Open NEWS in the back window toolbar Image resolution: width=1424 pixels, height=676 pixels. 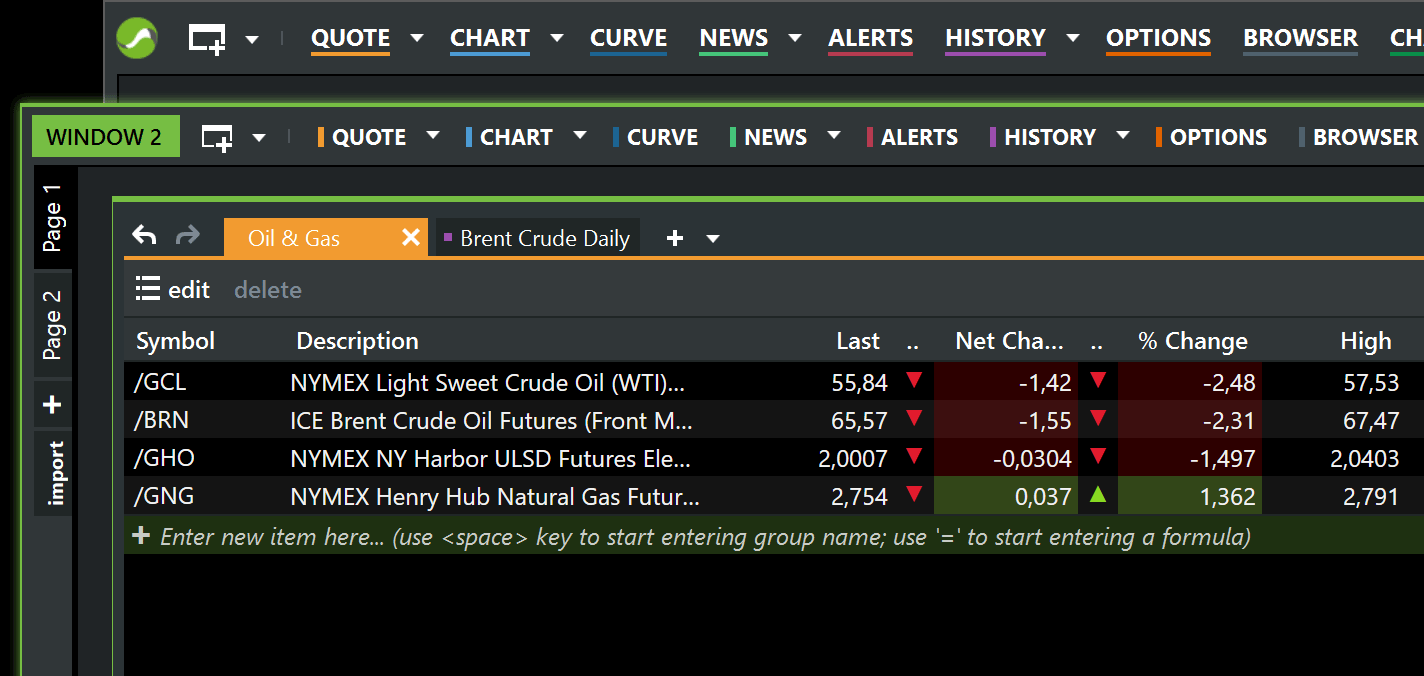point(734,38)
